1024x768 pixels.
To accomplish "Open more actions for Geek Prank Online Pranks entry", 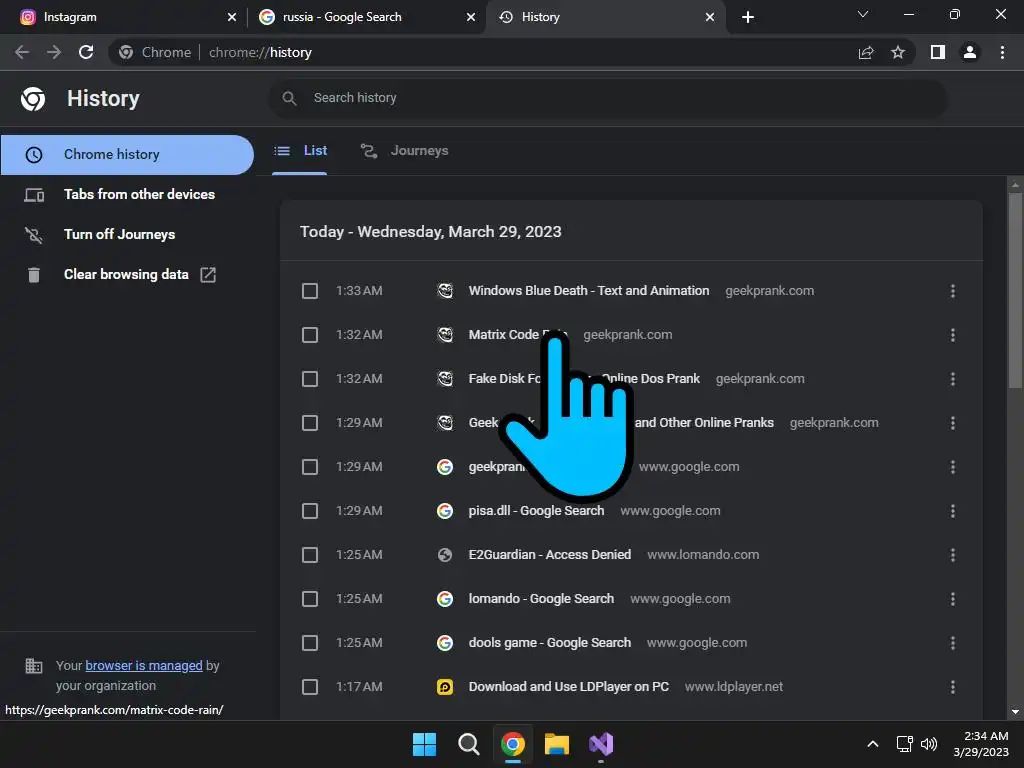I will point(953,423).
